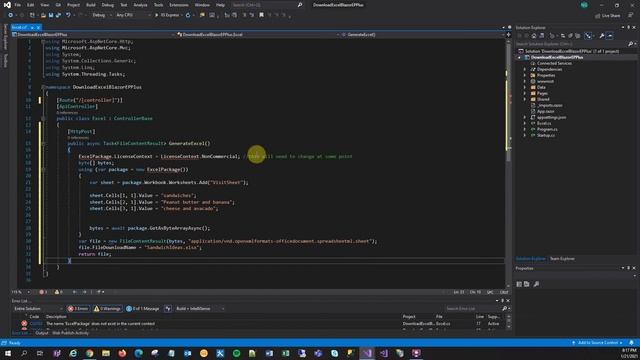Open the Debug configuration dropdown

pos(101,15)
